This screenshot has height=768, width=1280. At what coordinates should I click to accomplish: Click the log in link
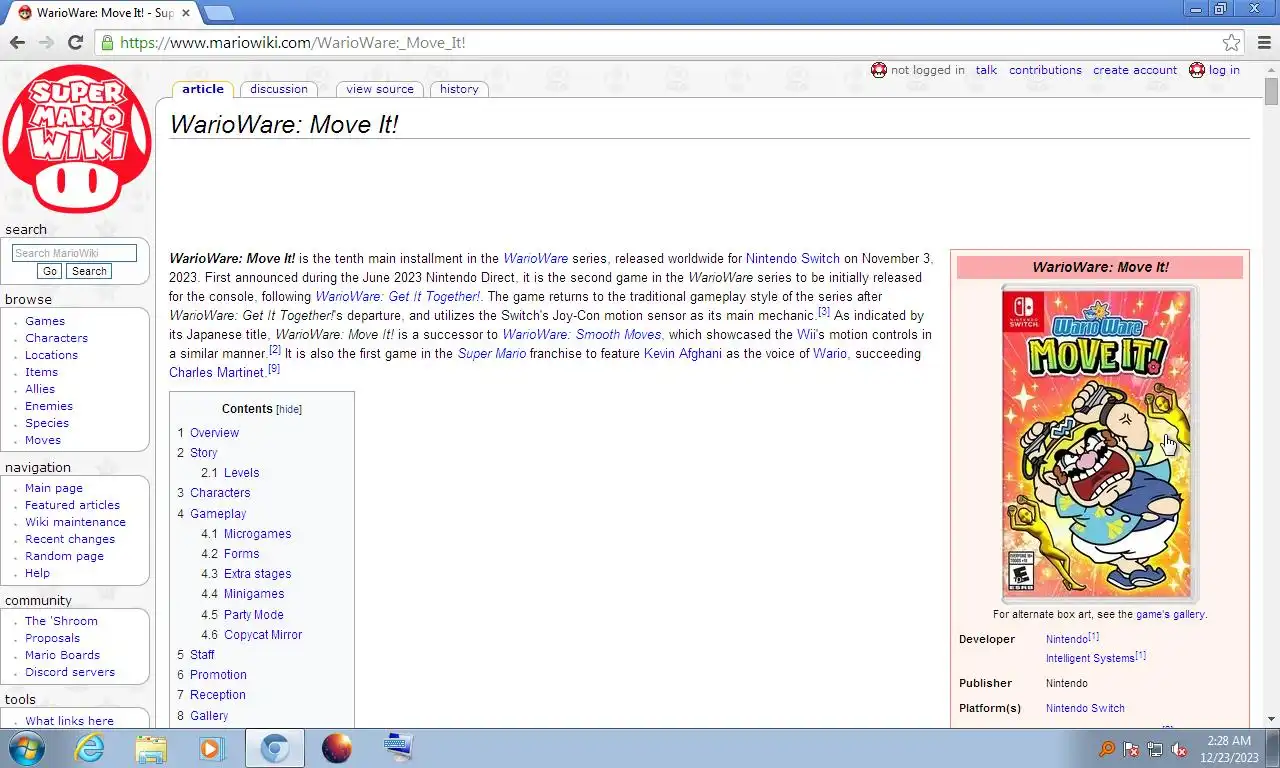click(x=1224, y=70)
